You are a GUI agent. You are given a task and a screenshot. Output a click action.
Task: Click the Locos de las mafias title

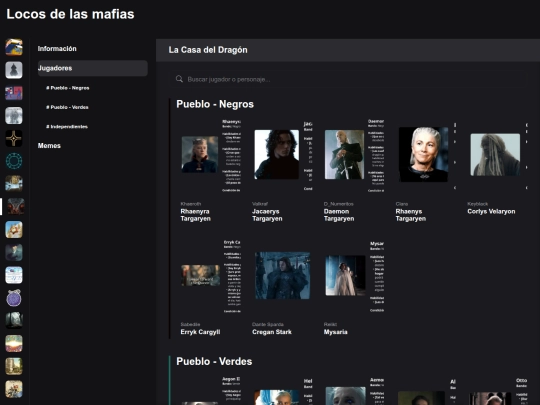[x=70, y=14]
